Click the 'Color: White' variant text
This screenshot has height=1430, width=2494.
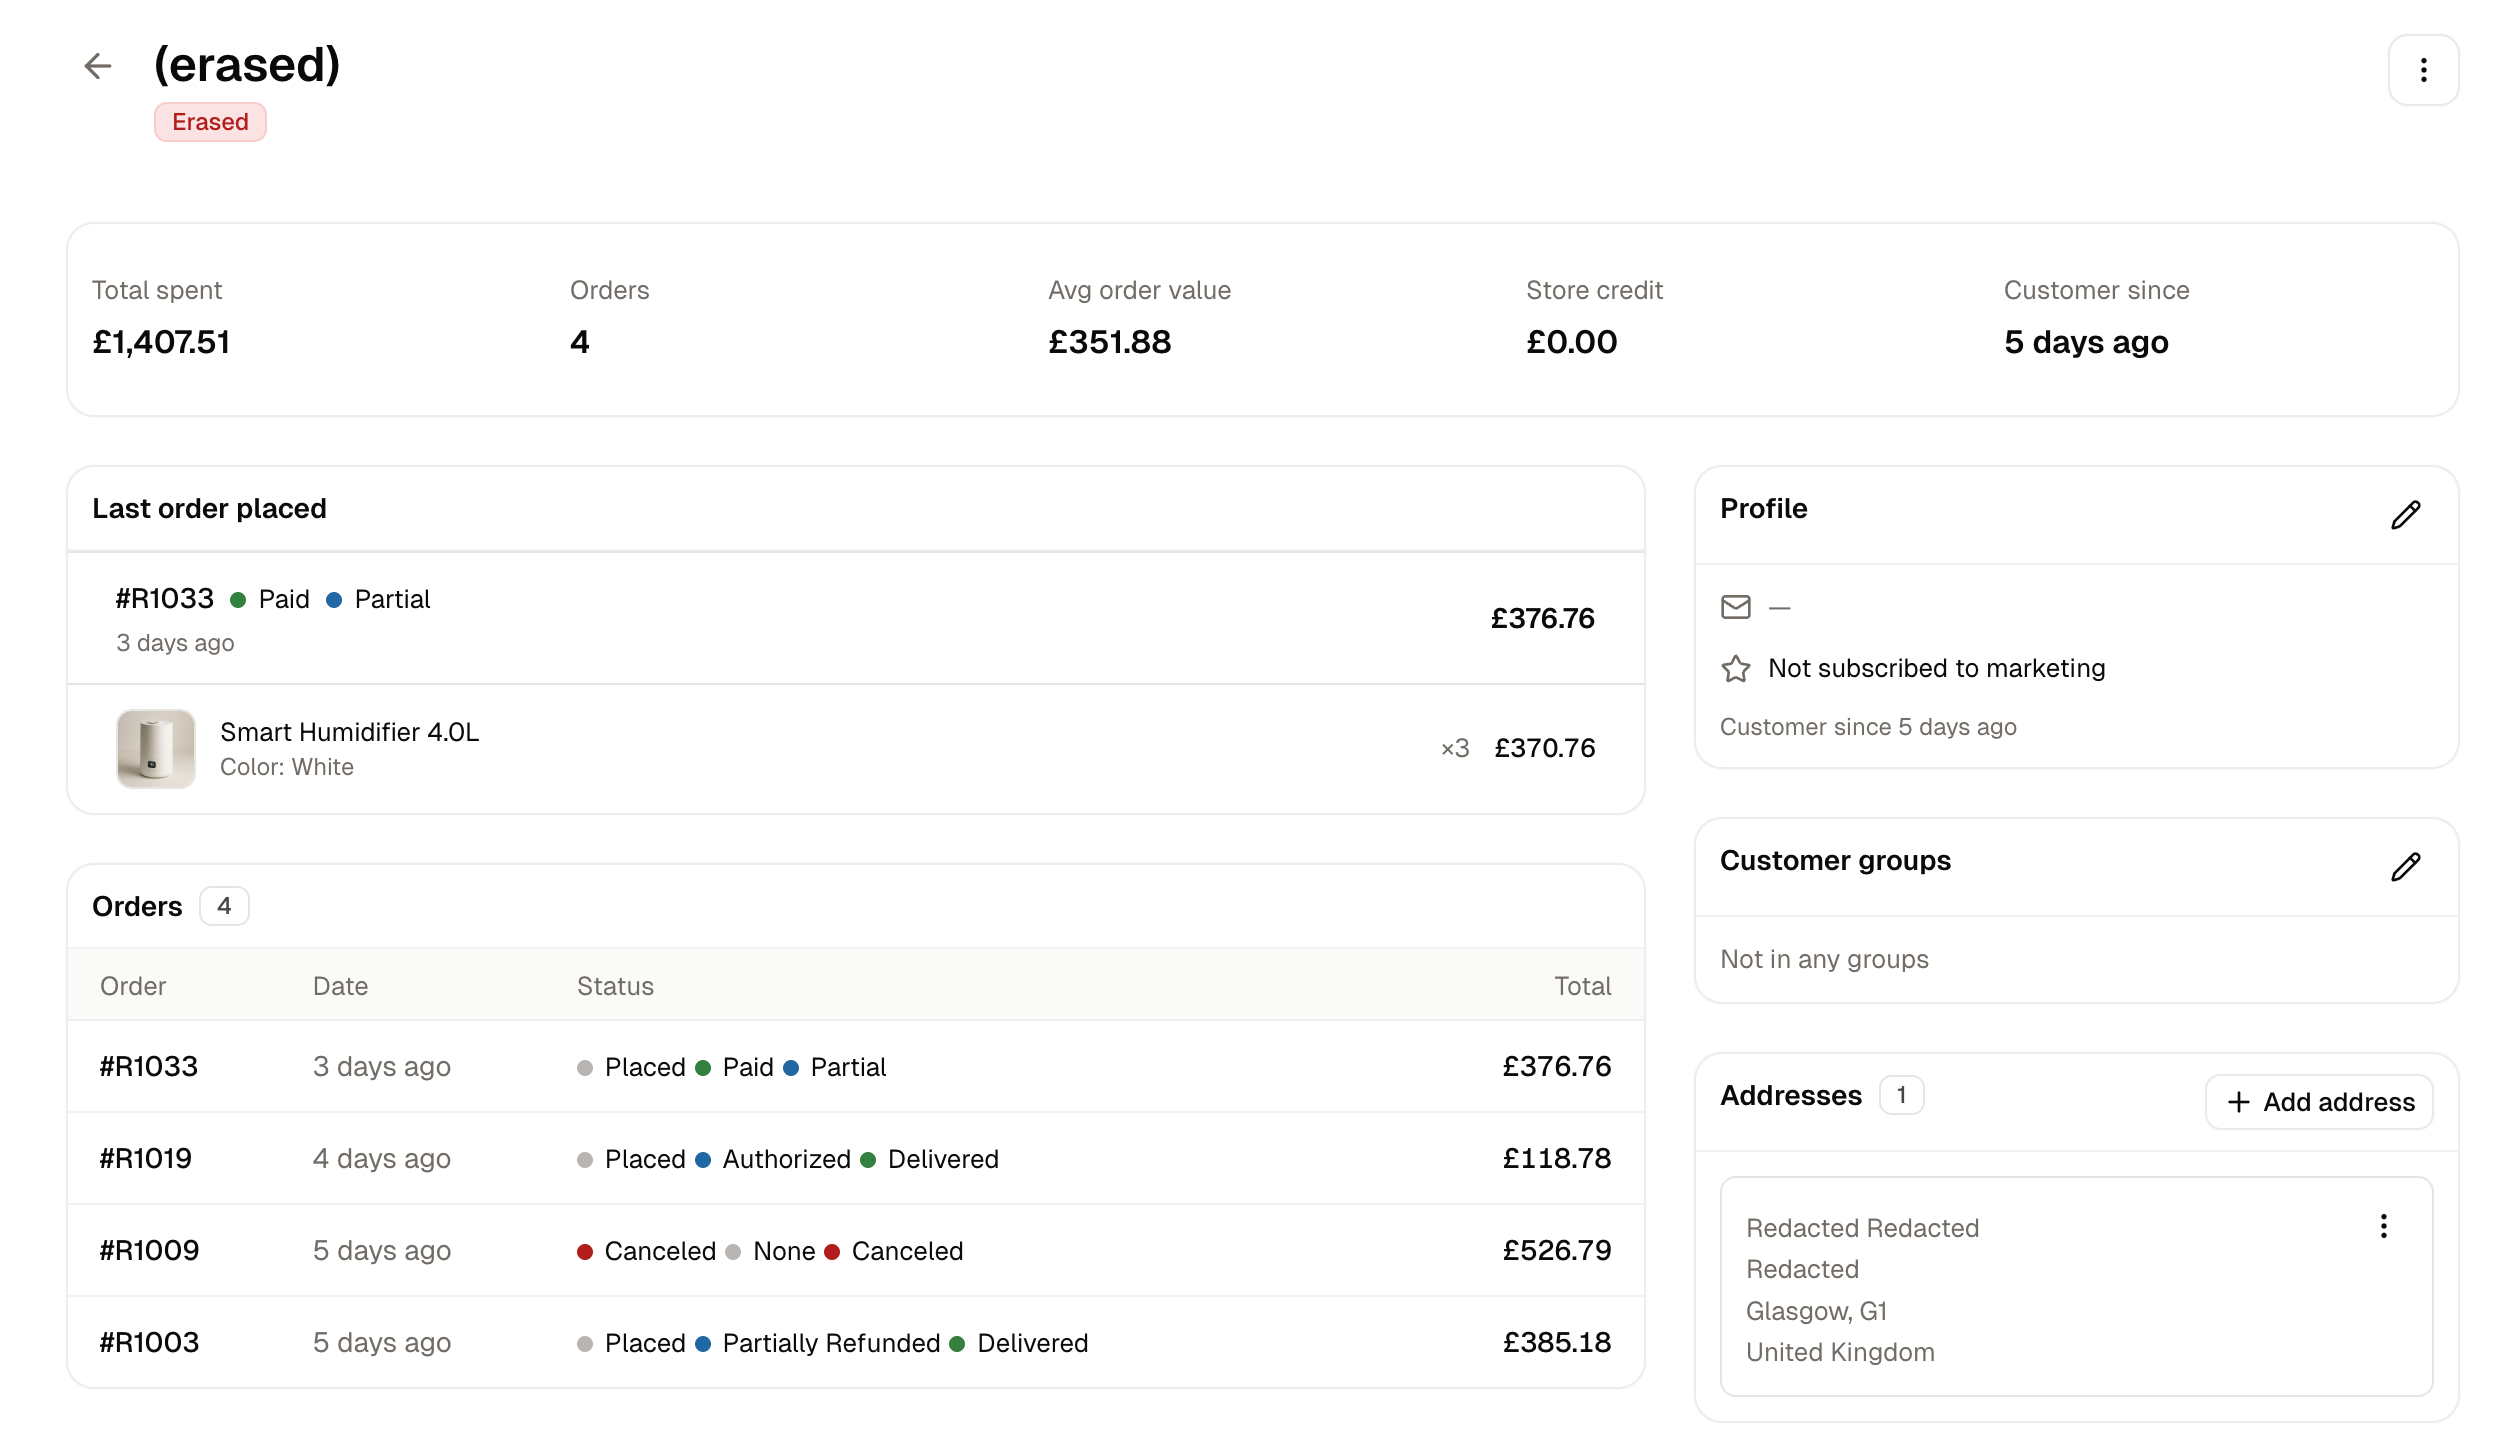click(x=286, y=767)
